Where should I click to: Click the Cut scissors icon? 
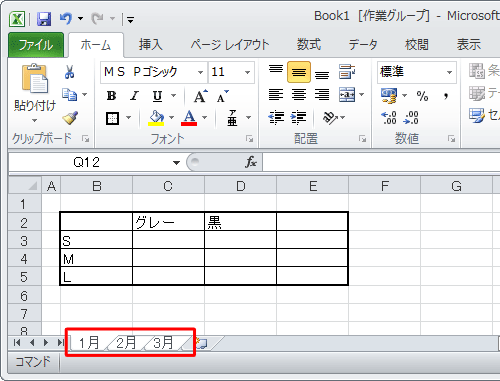click(x=69, y=72)
